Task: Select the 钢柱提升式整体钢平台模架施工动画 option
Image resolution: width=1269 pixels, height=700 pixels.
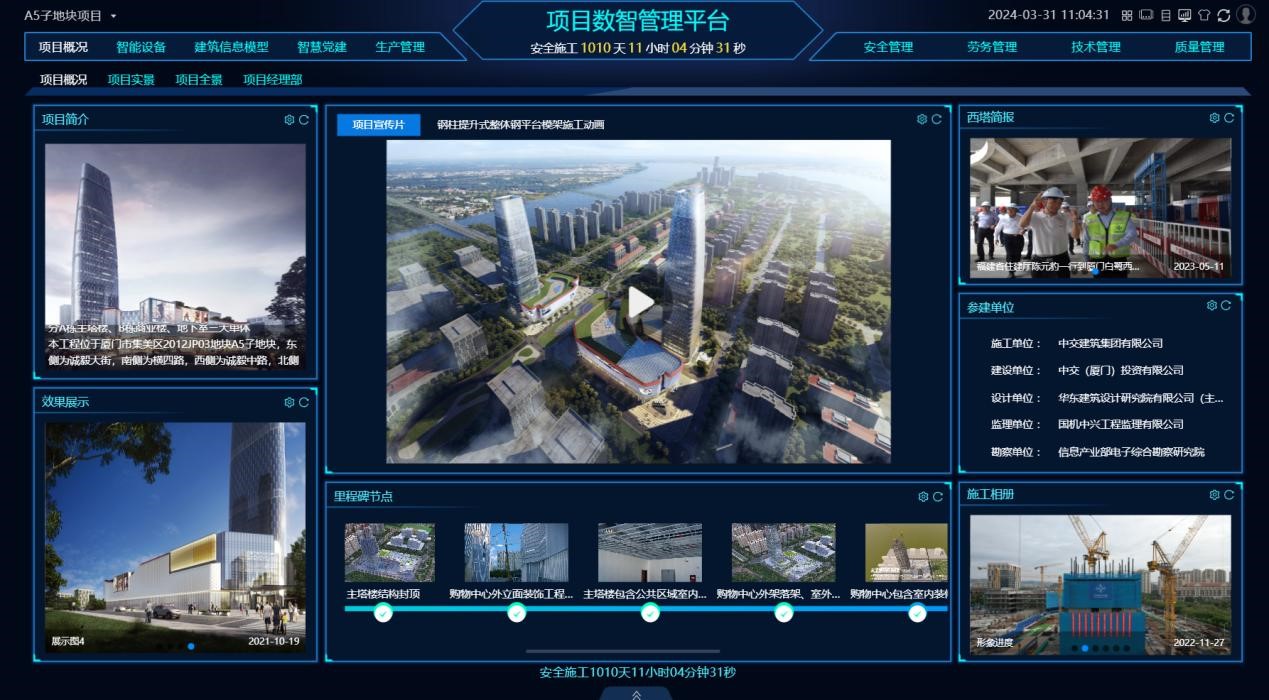Action: (x=521, y=125)
